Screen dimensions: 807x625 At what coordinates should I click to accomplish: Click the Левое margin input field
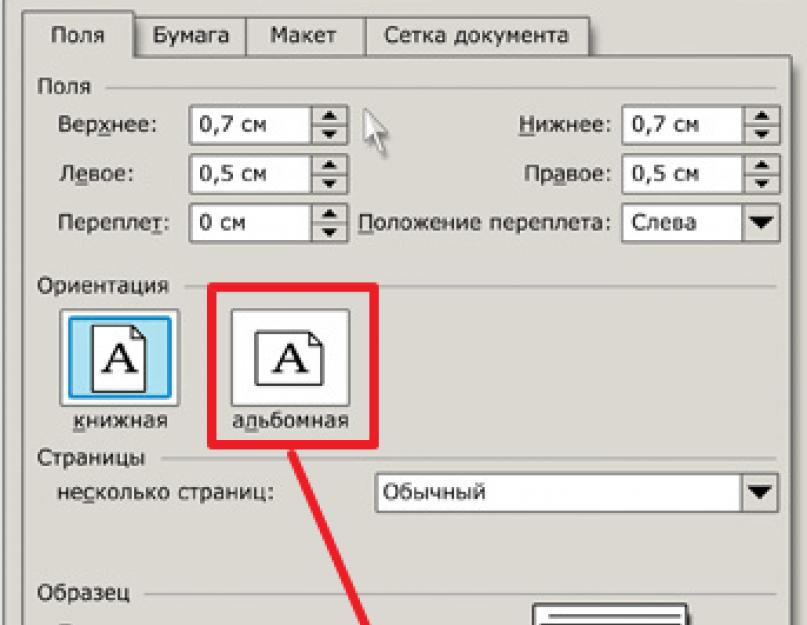point(251,173)
